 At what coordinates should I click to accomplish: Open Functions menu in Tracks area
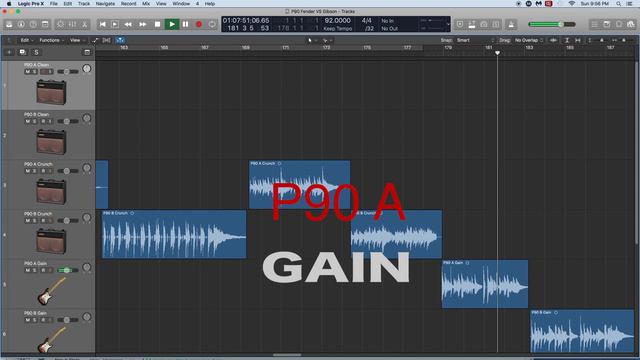tap(51, 40)
